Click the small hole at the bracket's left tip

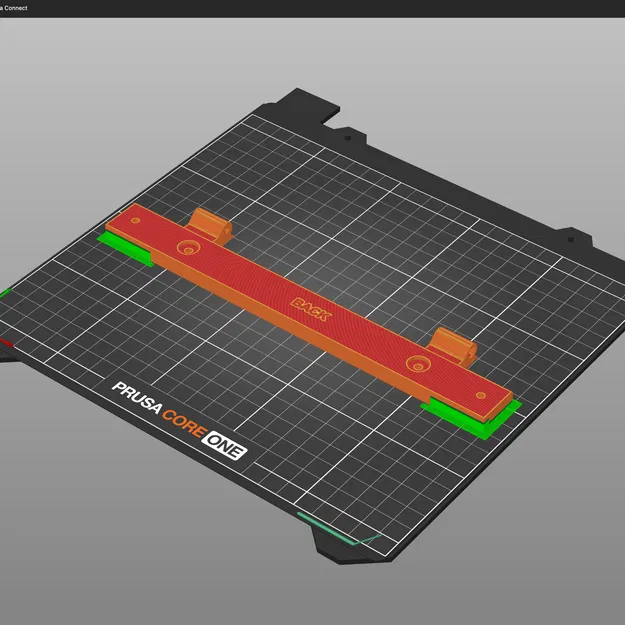pyautogui.click(x=136, y=220)
